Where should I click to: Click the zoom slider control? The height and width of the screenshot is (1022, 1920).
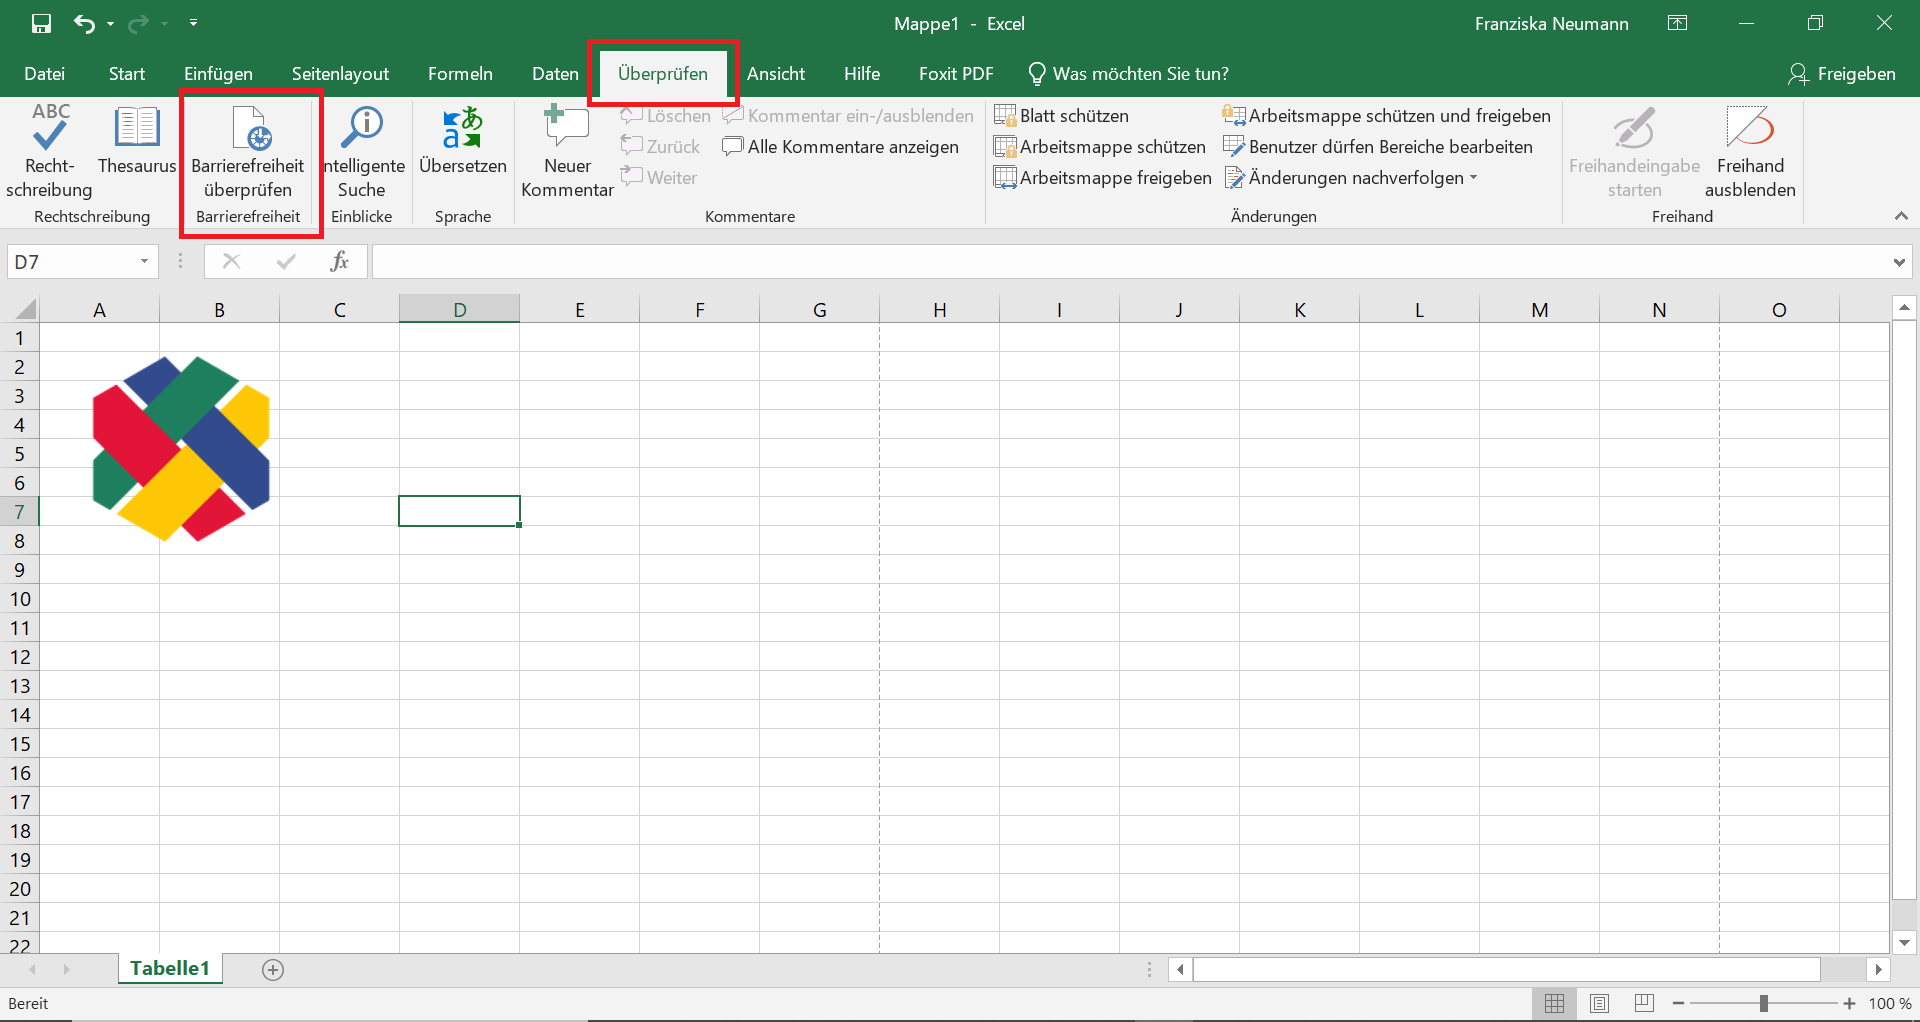pyautogui.click(x=1765, y=1003)
